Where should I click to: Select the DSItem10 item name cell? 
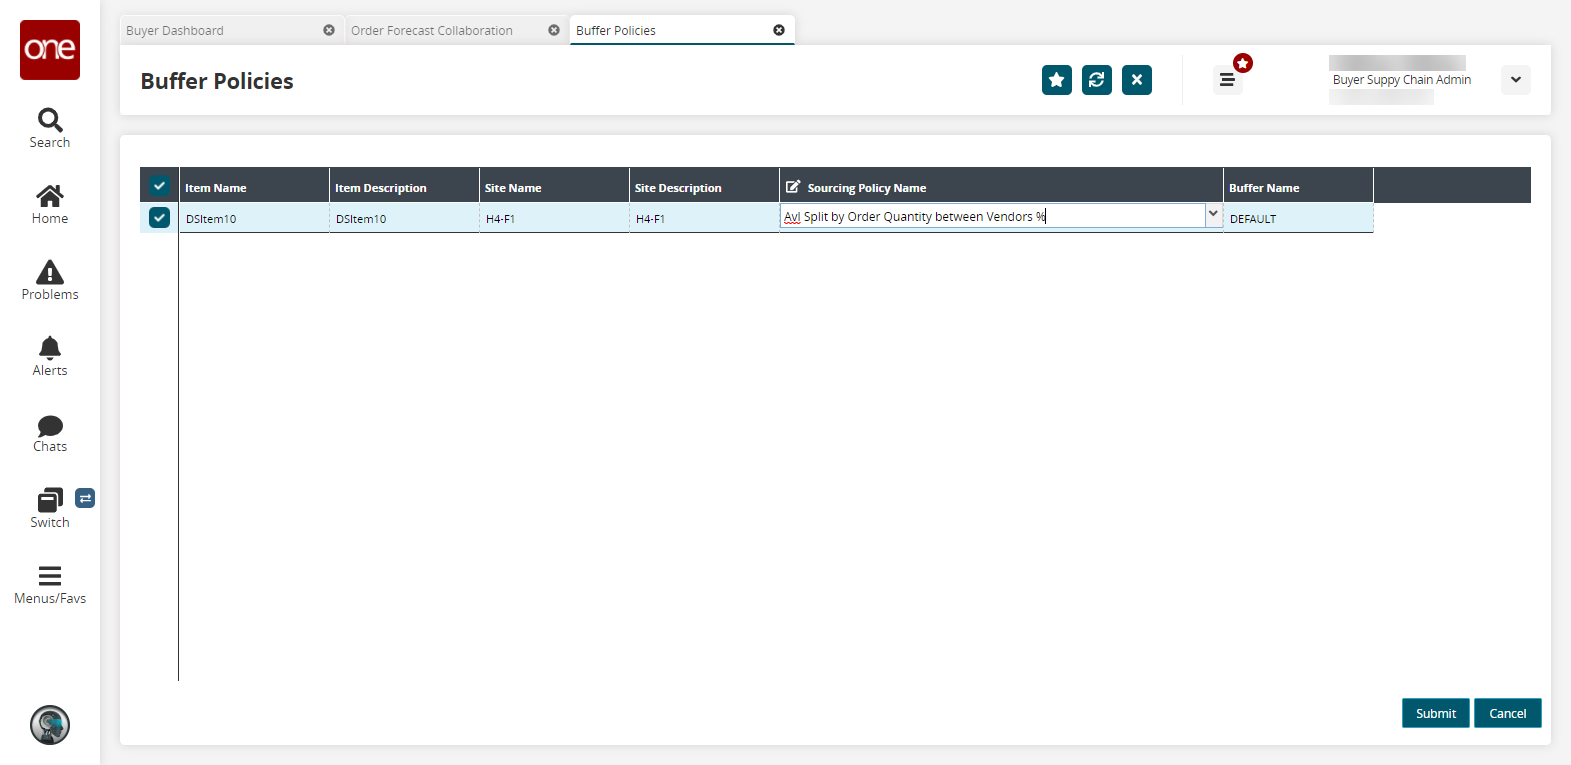pos(254,218)
